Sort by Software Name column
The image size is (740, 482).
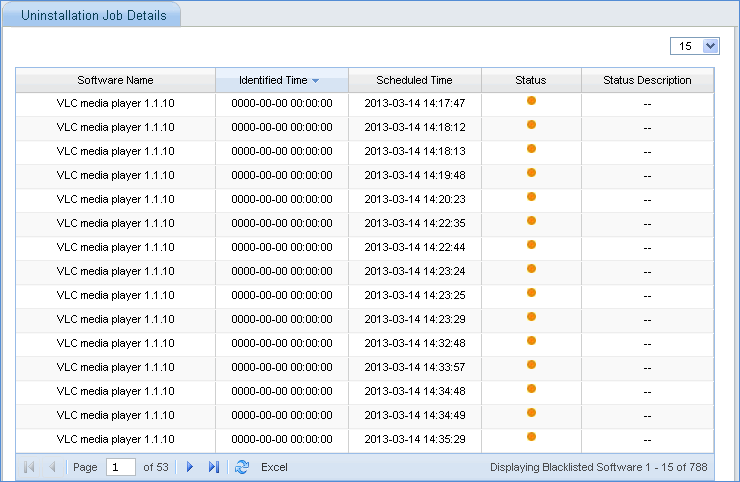[x=115, y=80]
